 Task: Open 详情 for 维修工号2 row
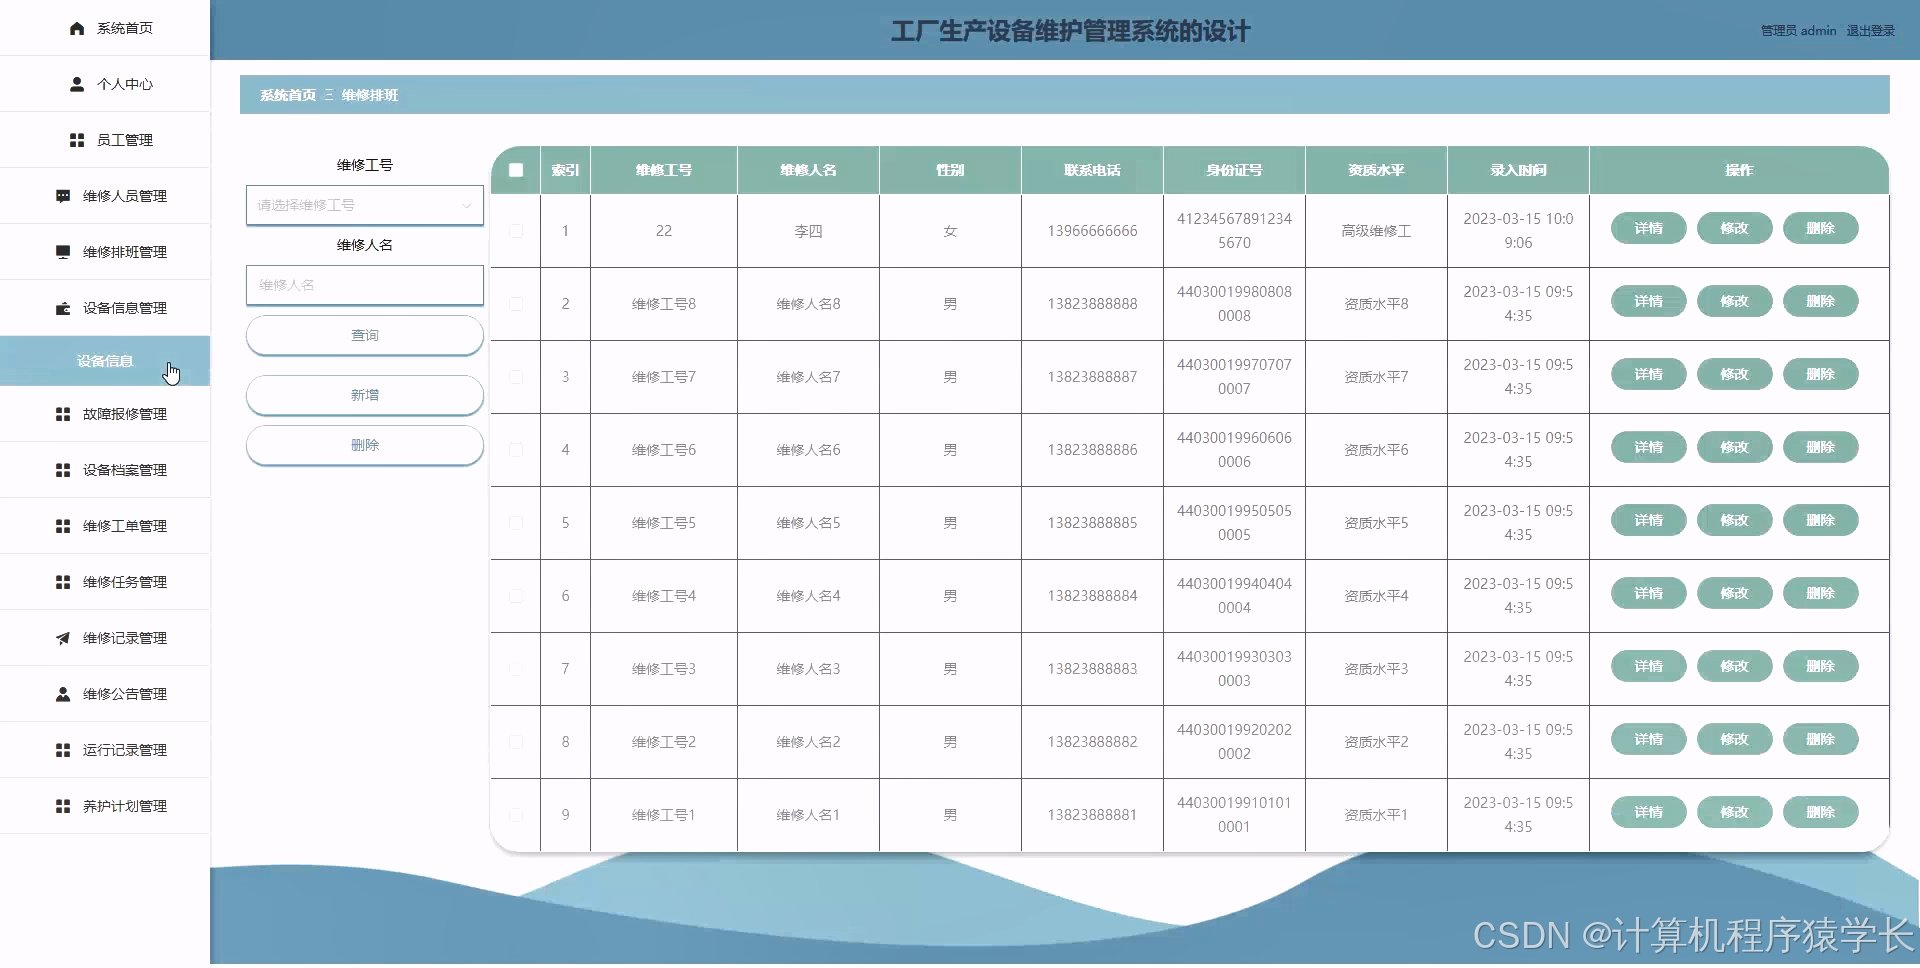(1649, 739)
